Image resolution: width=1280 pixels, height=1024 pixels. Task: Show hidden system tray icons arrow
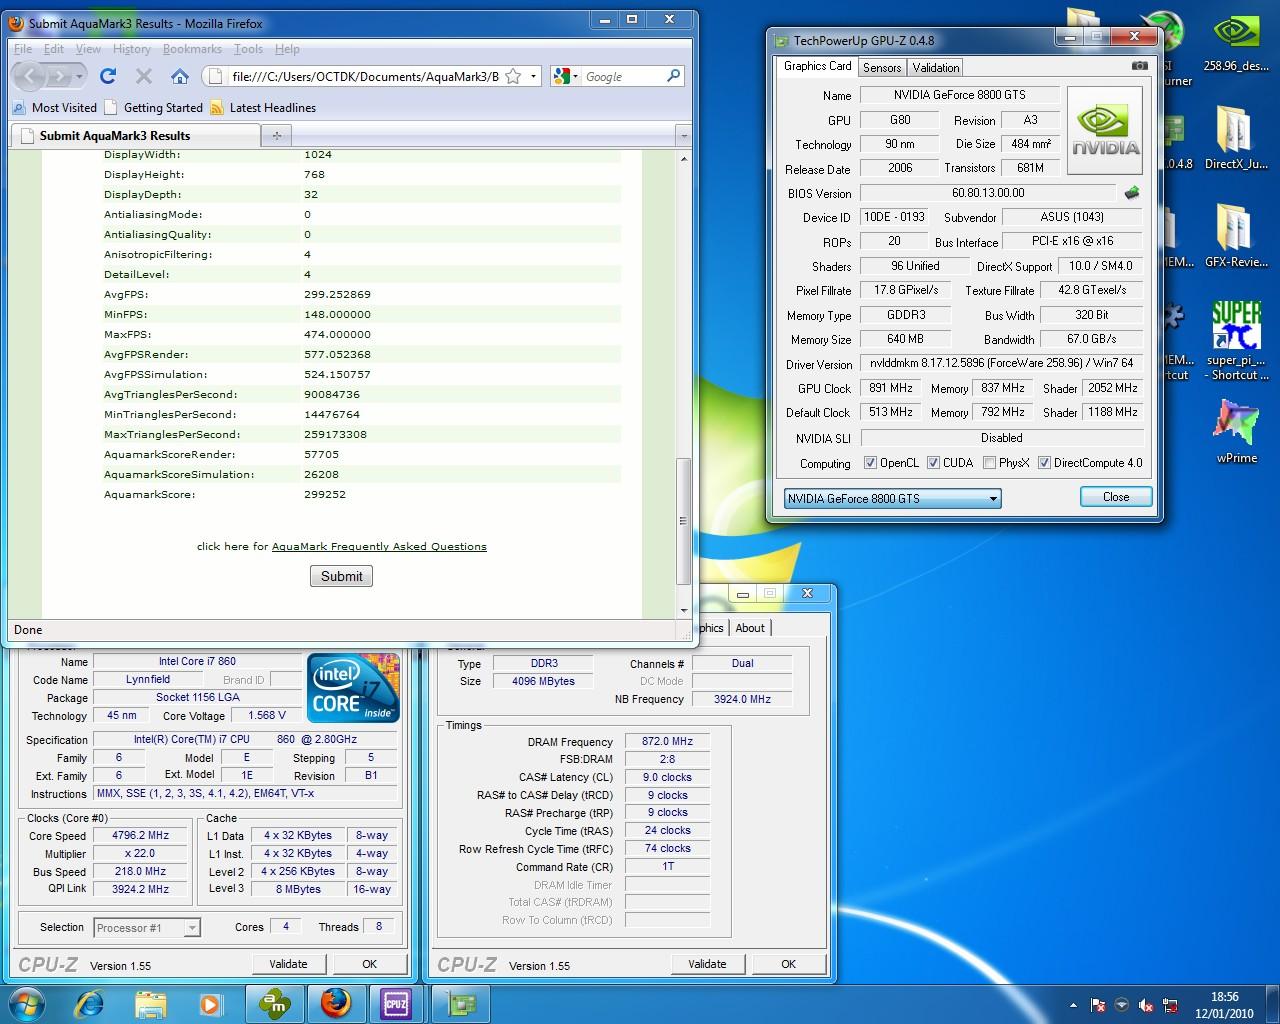pos(1073,1006)
